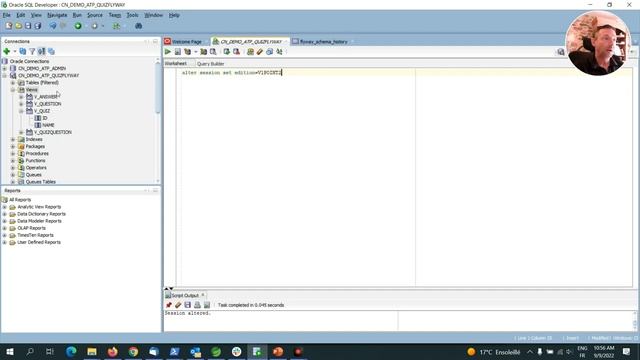640x360 pixels.
Task: Expand the Tables (Filtered) node
Action: pos(13,83)
